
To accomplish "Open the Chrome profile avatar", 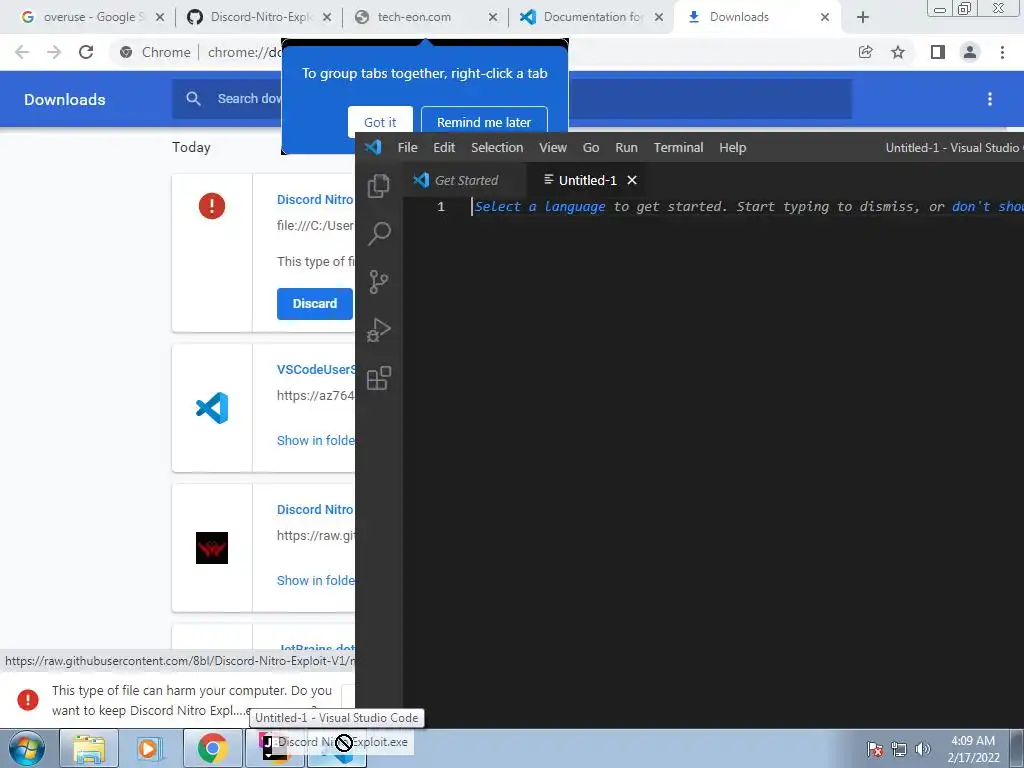I will (x=970, y=52).
